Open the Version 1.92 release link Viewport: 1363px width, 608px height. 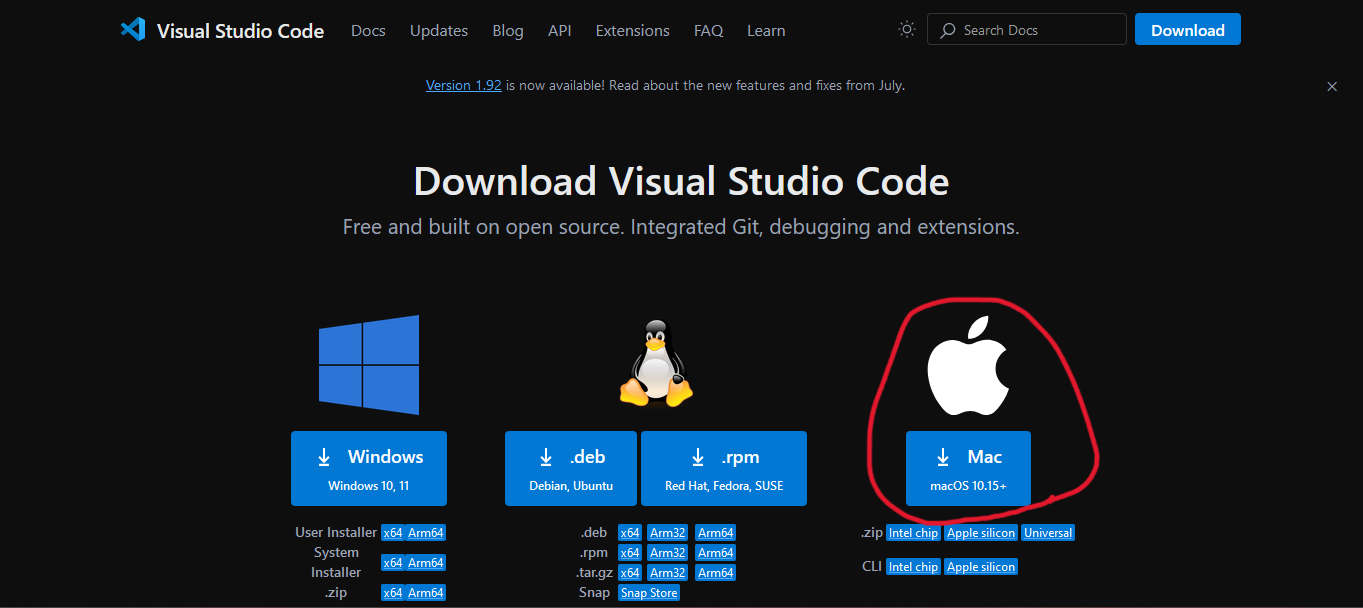tap(464, 85)
